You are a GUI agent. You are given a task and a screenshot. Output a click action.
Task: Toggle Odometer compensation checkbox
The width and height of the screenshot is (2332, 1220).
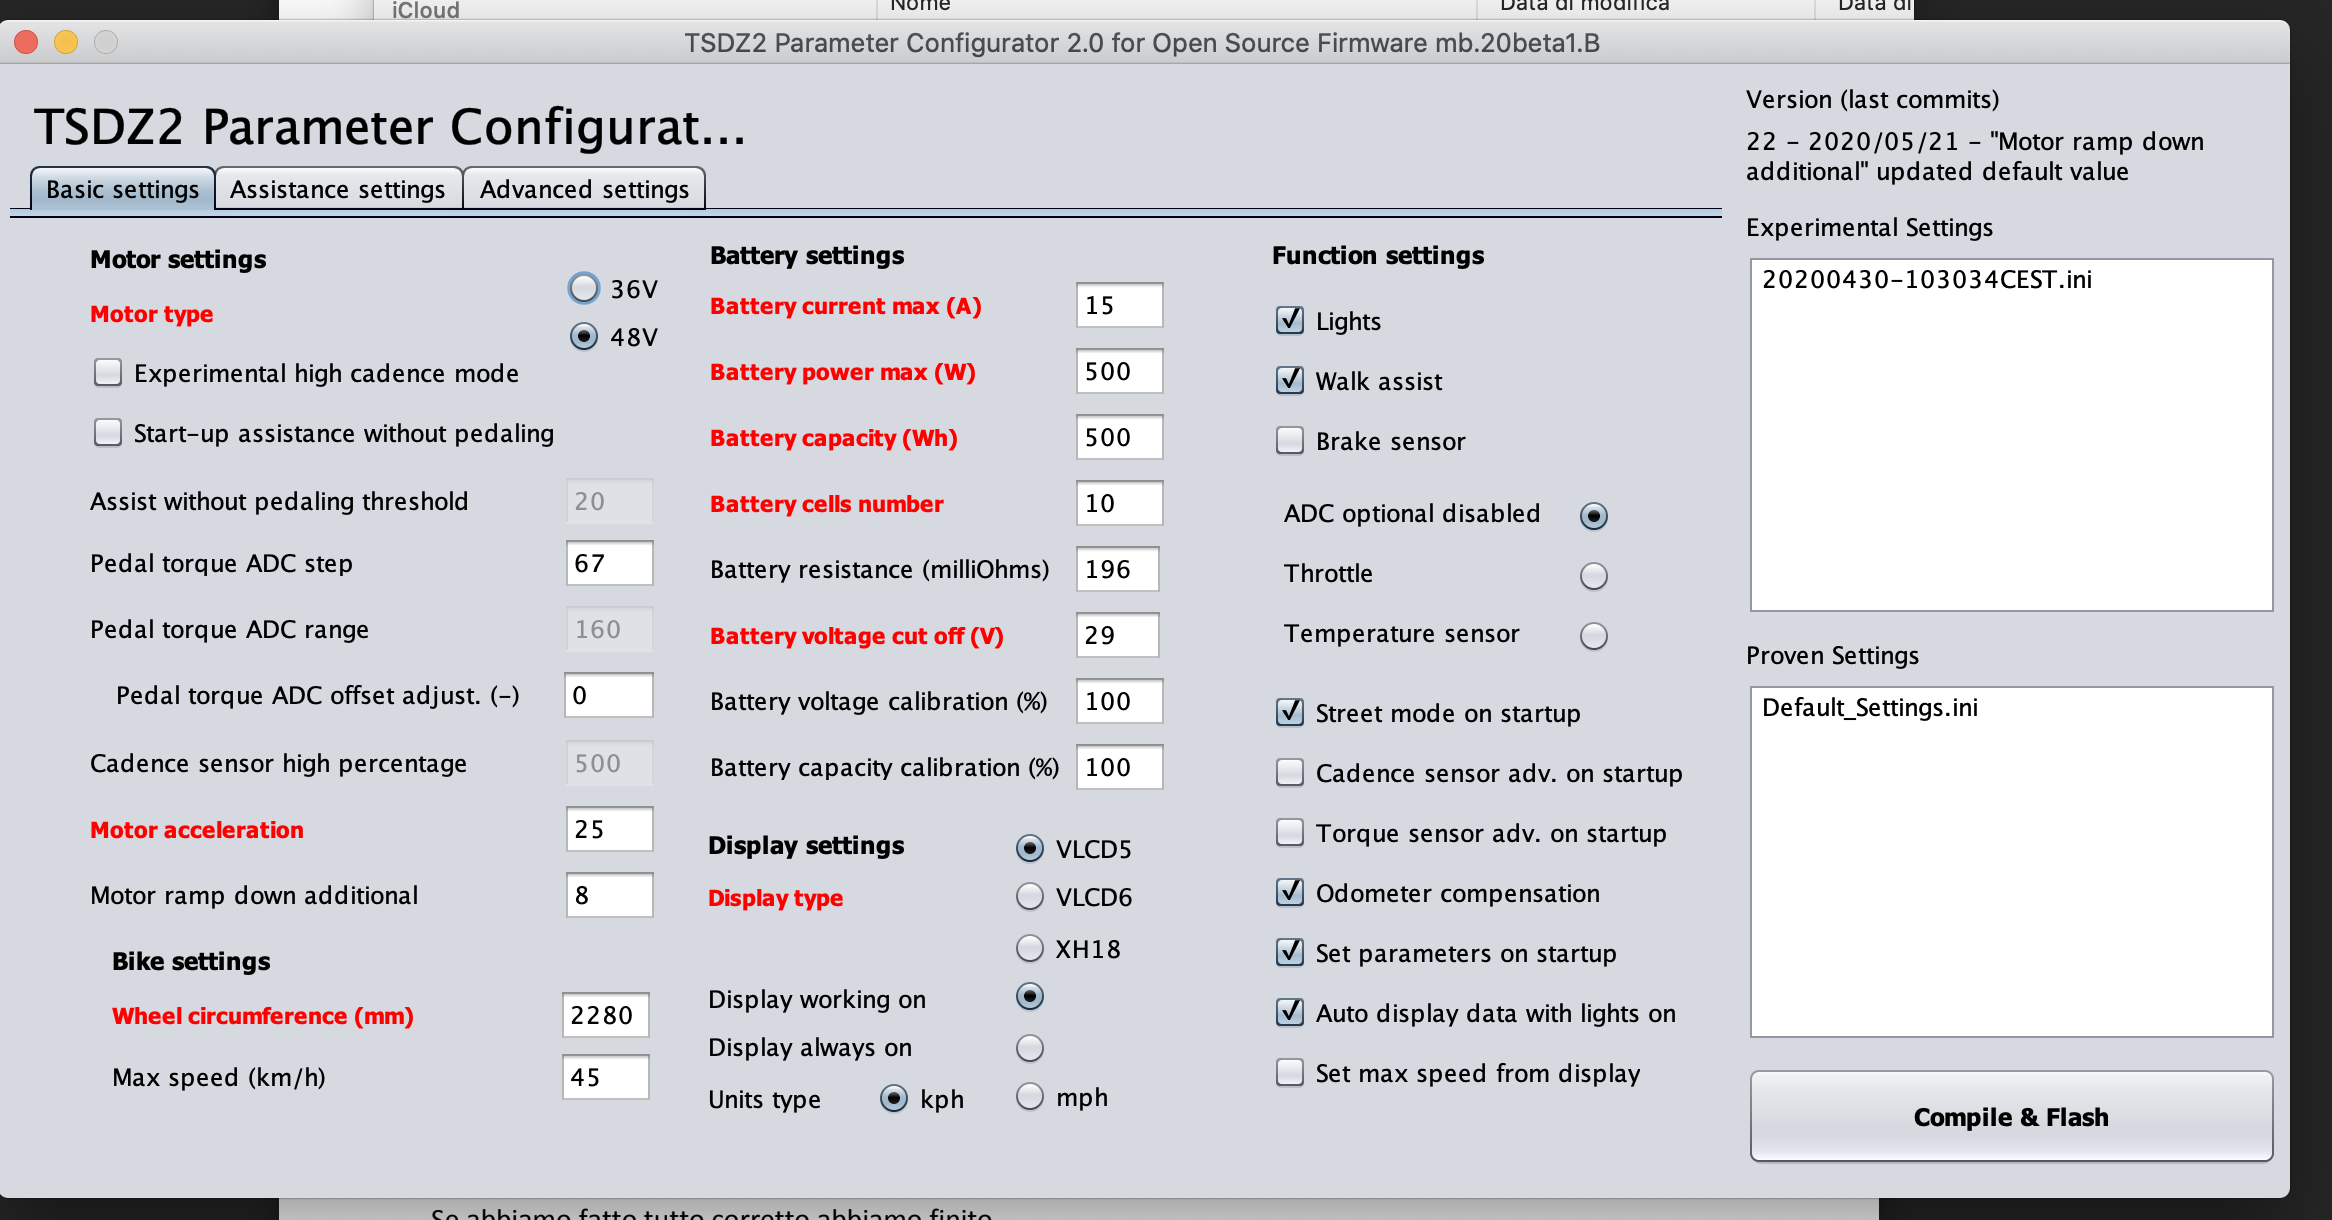pos(1290,893)
